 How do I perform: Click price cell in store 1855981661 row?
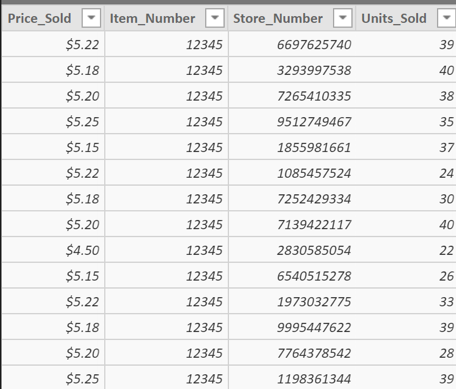[x=53, y=147]
